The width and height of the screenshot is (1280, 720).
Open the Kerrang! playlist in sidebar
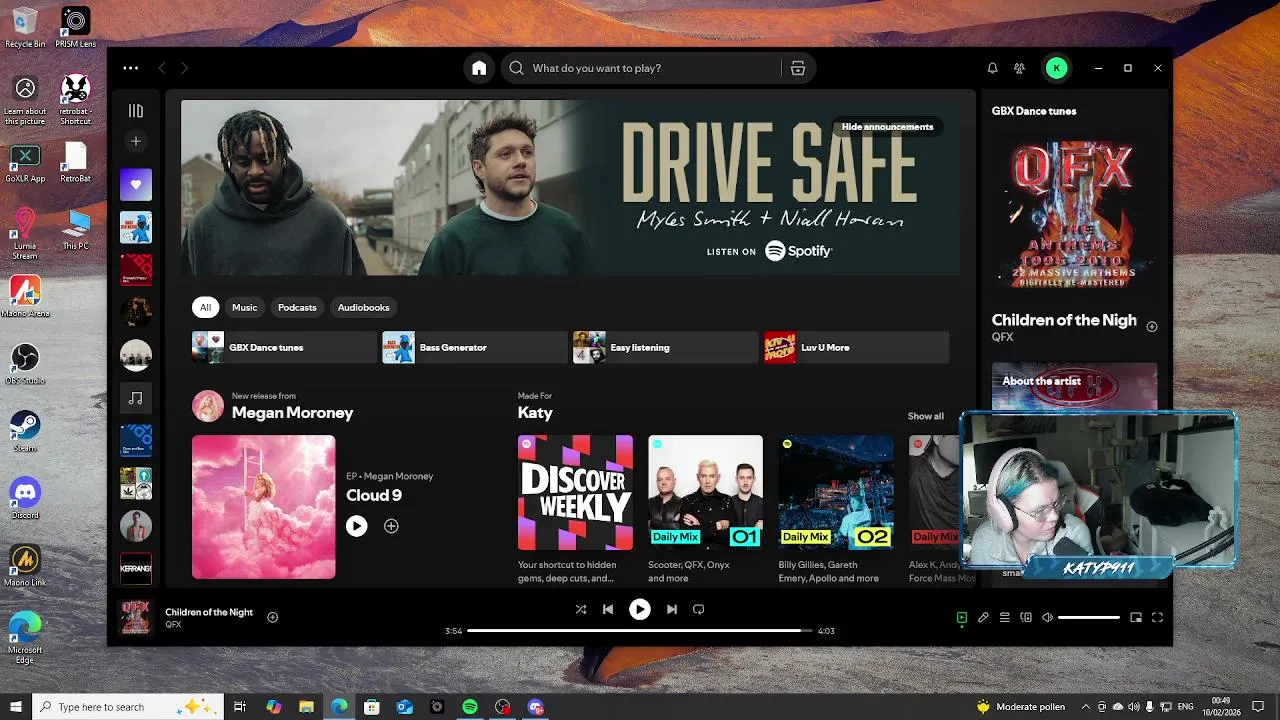click(x=136, y=568)
